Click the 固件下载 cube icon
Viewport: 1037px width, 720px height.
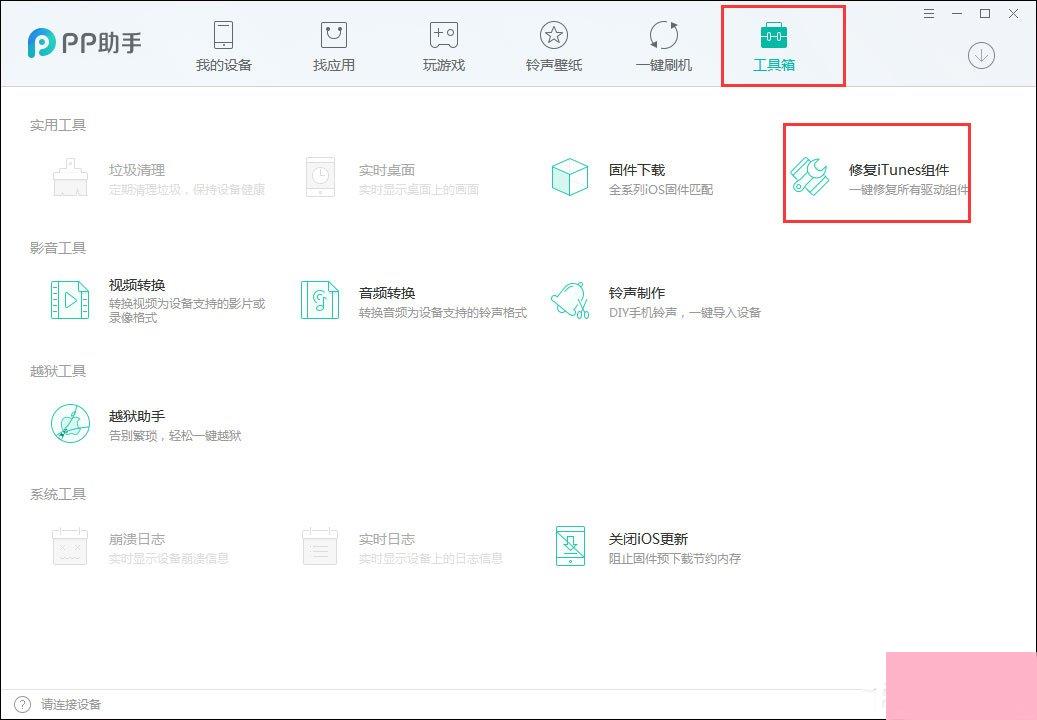569,177
